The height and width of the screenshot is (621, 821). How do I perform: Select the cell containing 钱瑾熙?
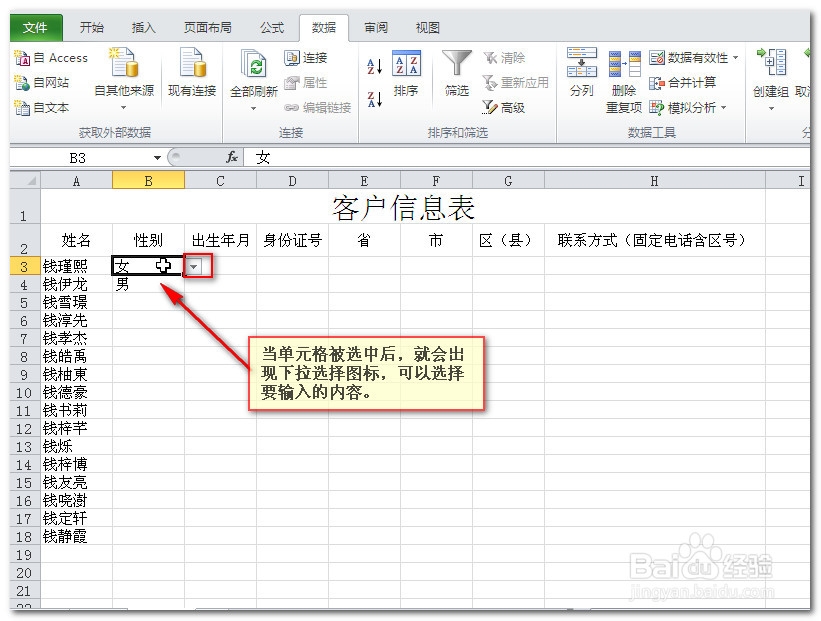coord(76,267)
